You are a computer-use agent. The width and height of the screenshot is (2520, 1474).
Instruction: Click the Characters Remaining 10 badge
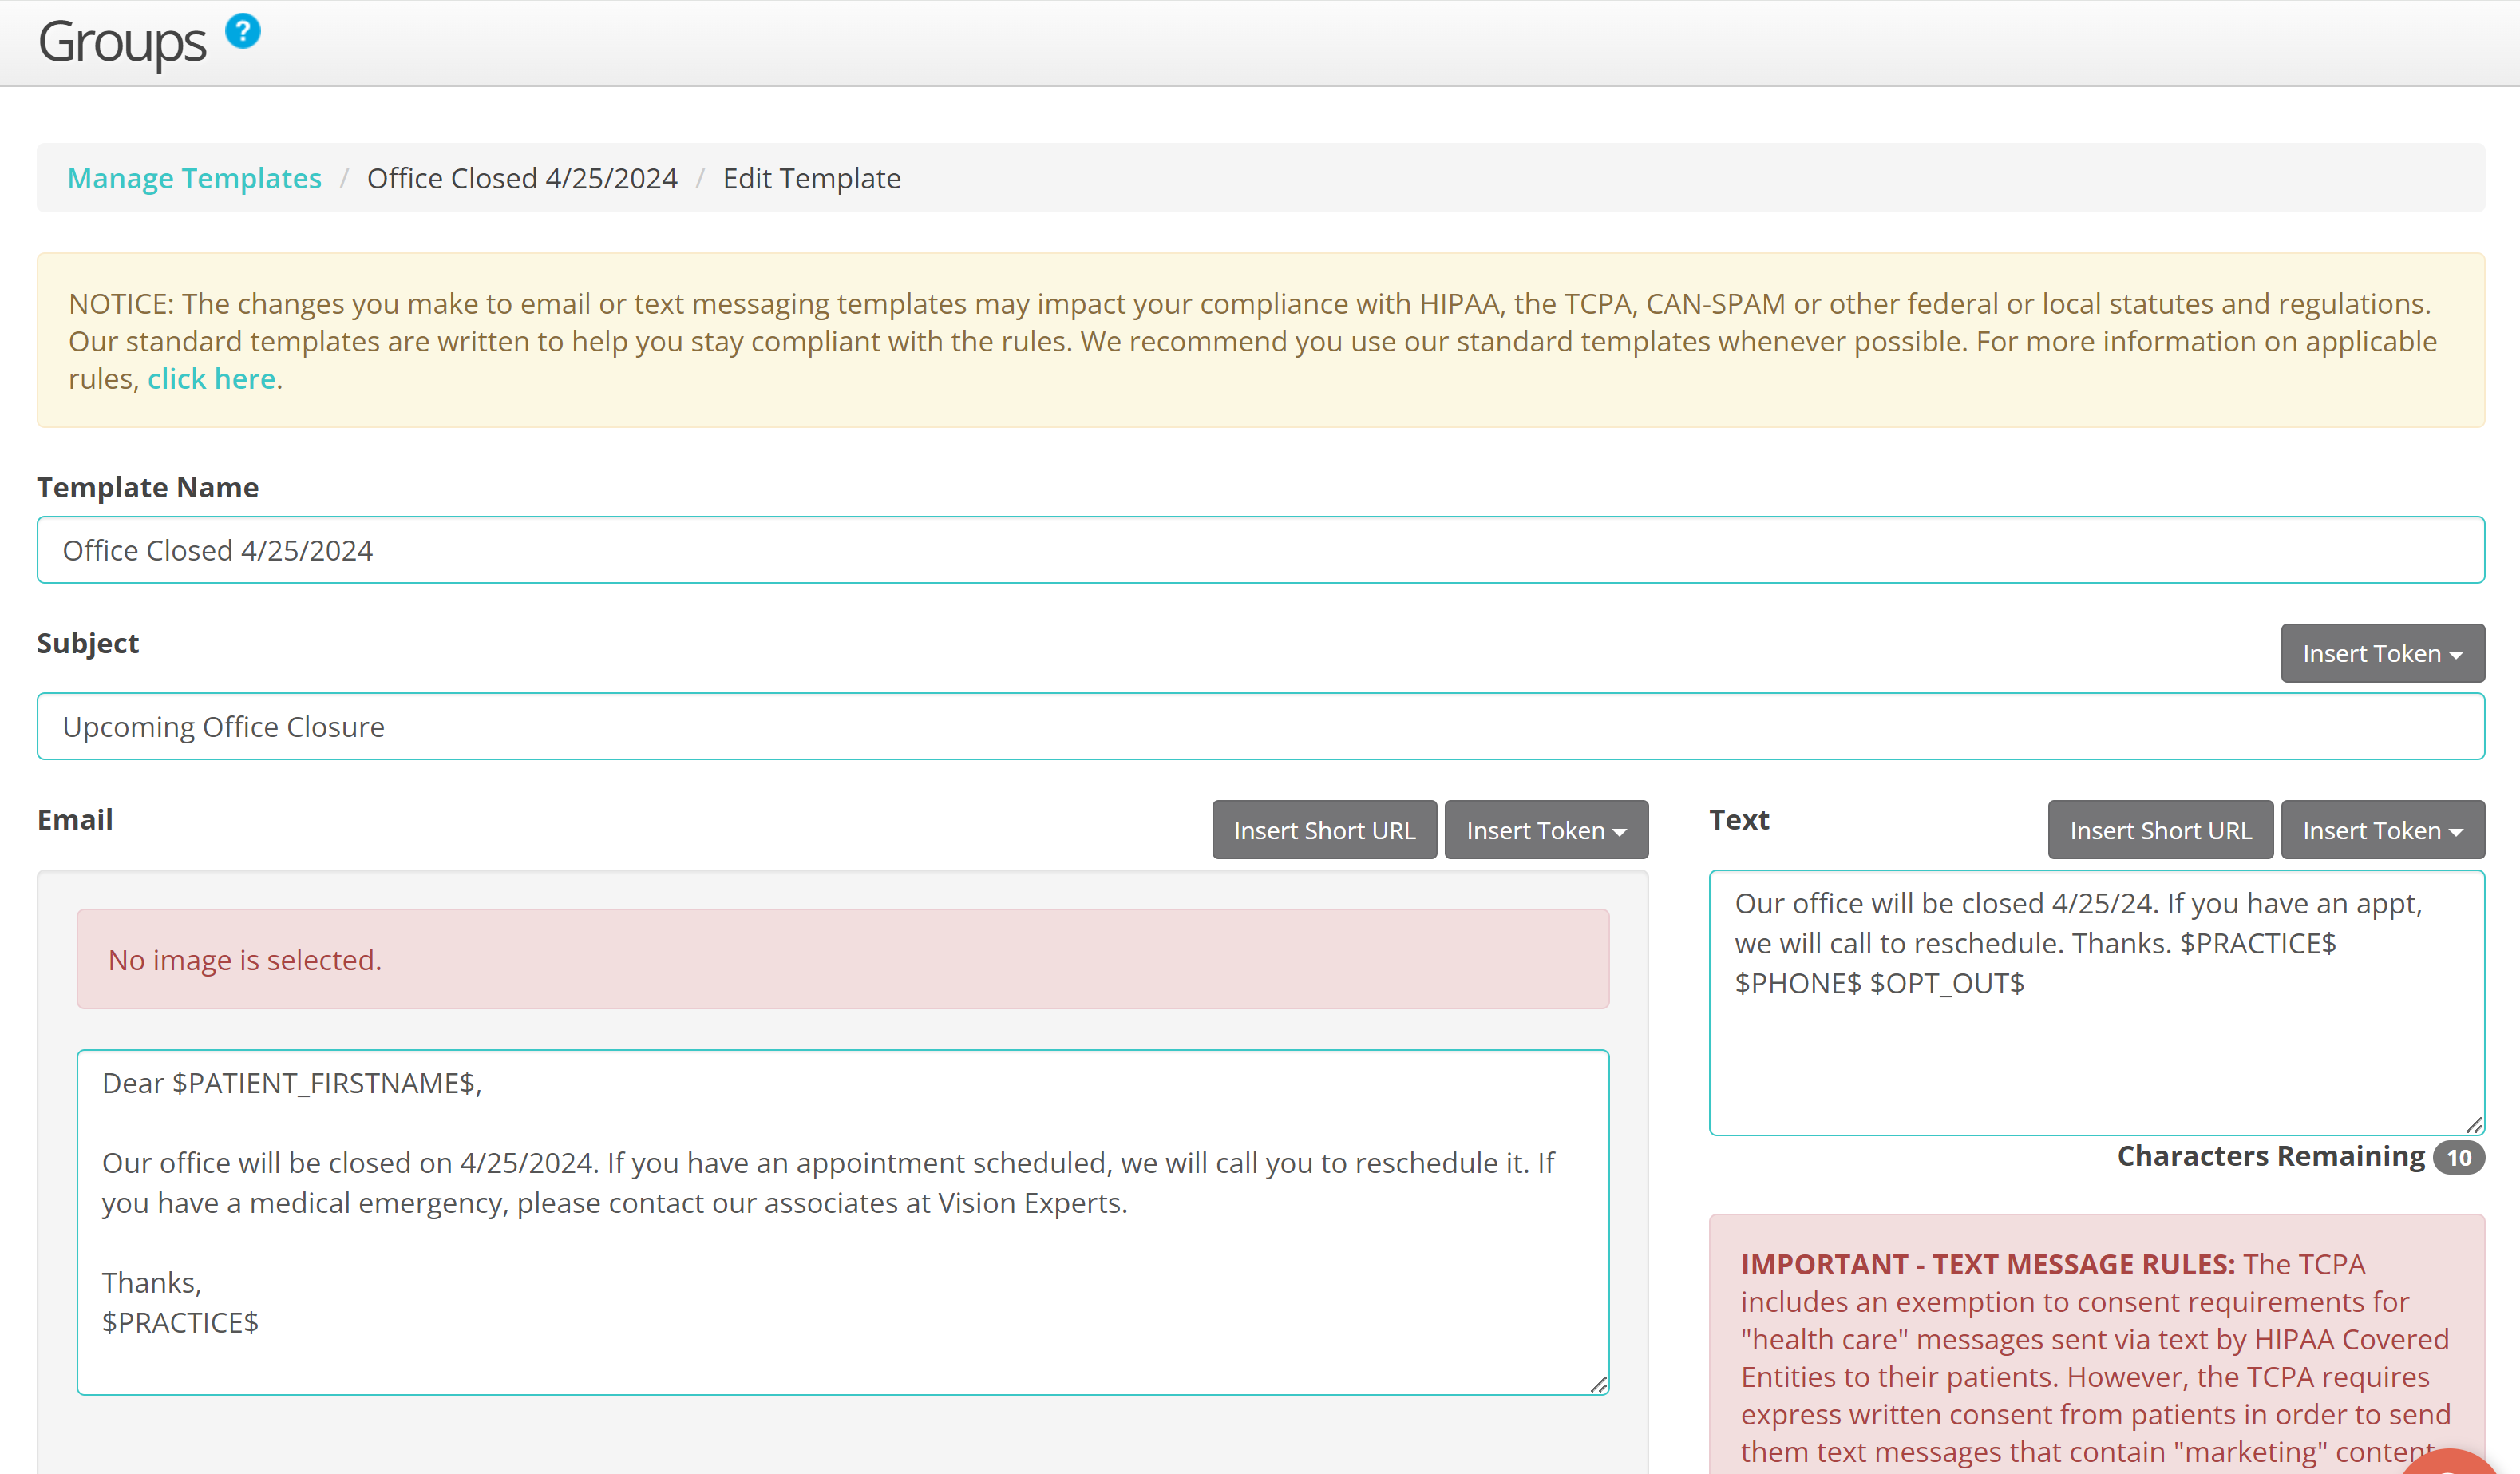[x=2458, y=1158]
